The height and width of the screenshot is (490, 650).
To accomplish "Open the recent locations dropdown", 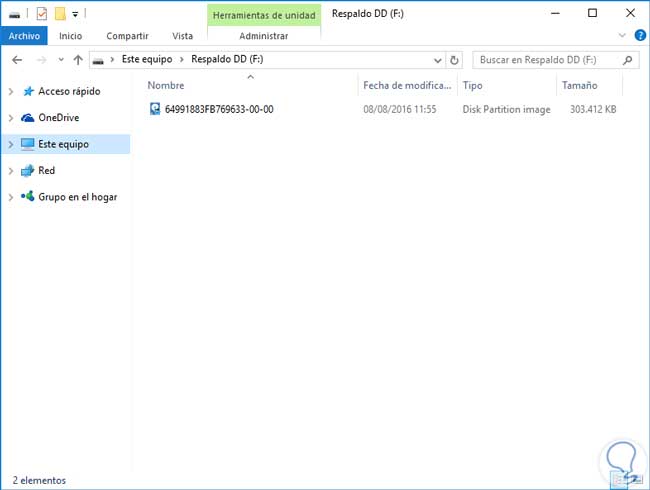I will pos(61,60).
